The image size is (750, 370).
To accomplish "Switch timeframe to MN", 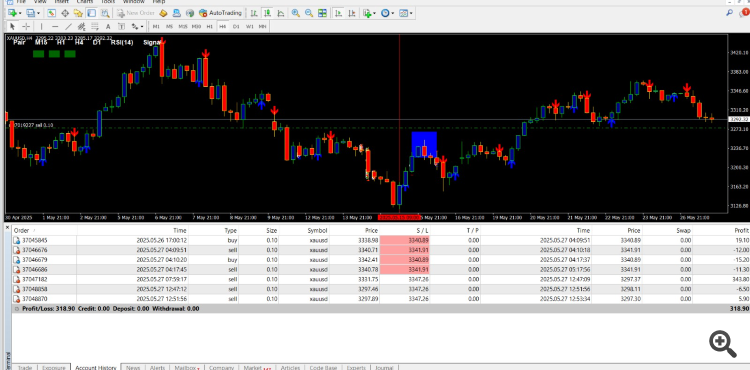I will pyautogui.click(x=263, y=27).
